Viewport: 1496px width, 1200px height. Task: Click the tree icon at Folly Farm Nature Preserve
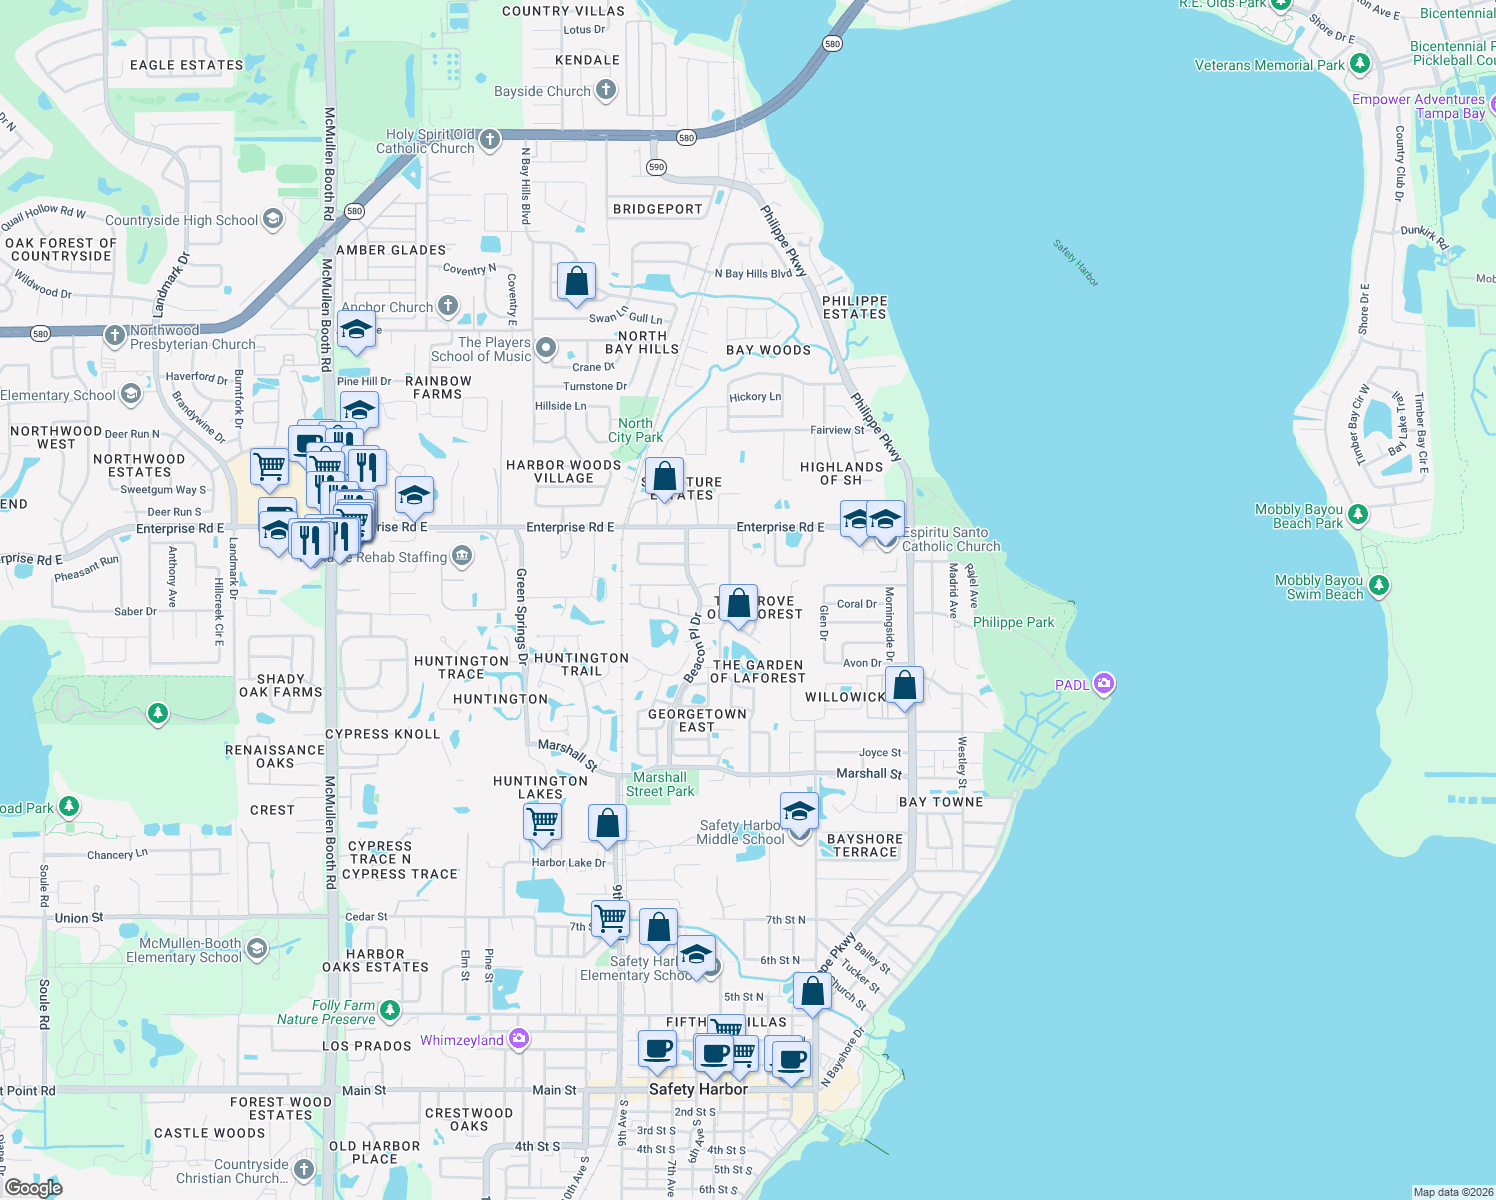coord(390,1010)
